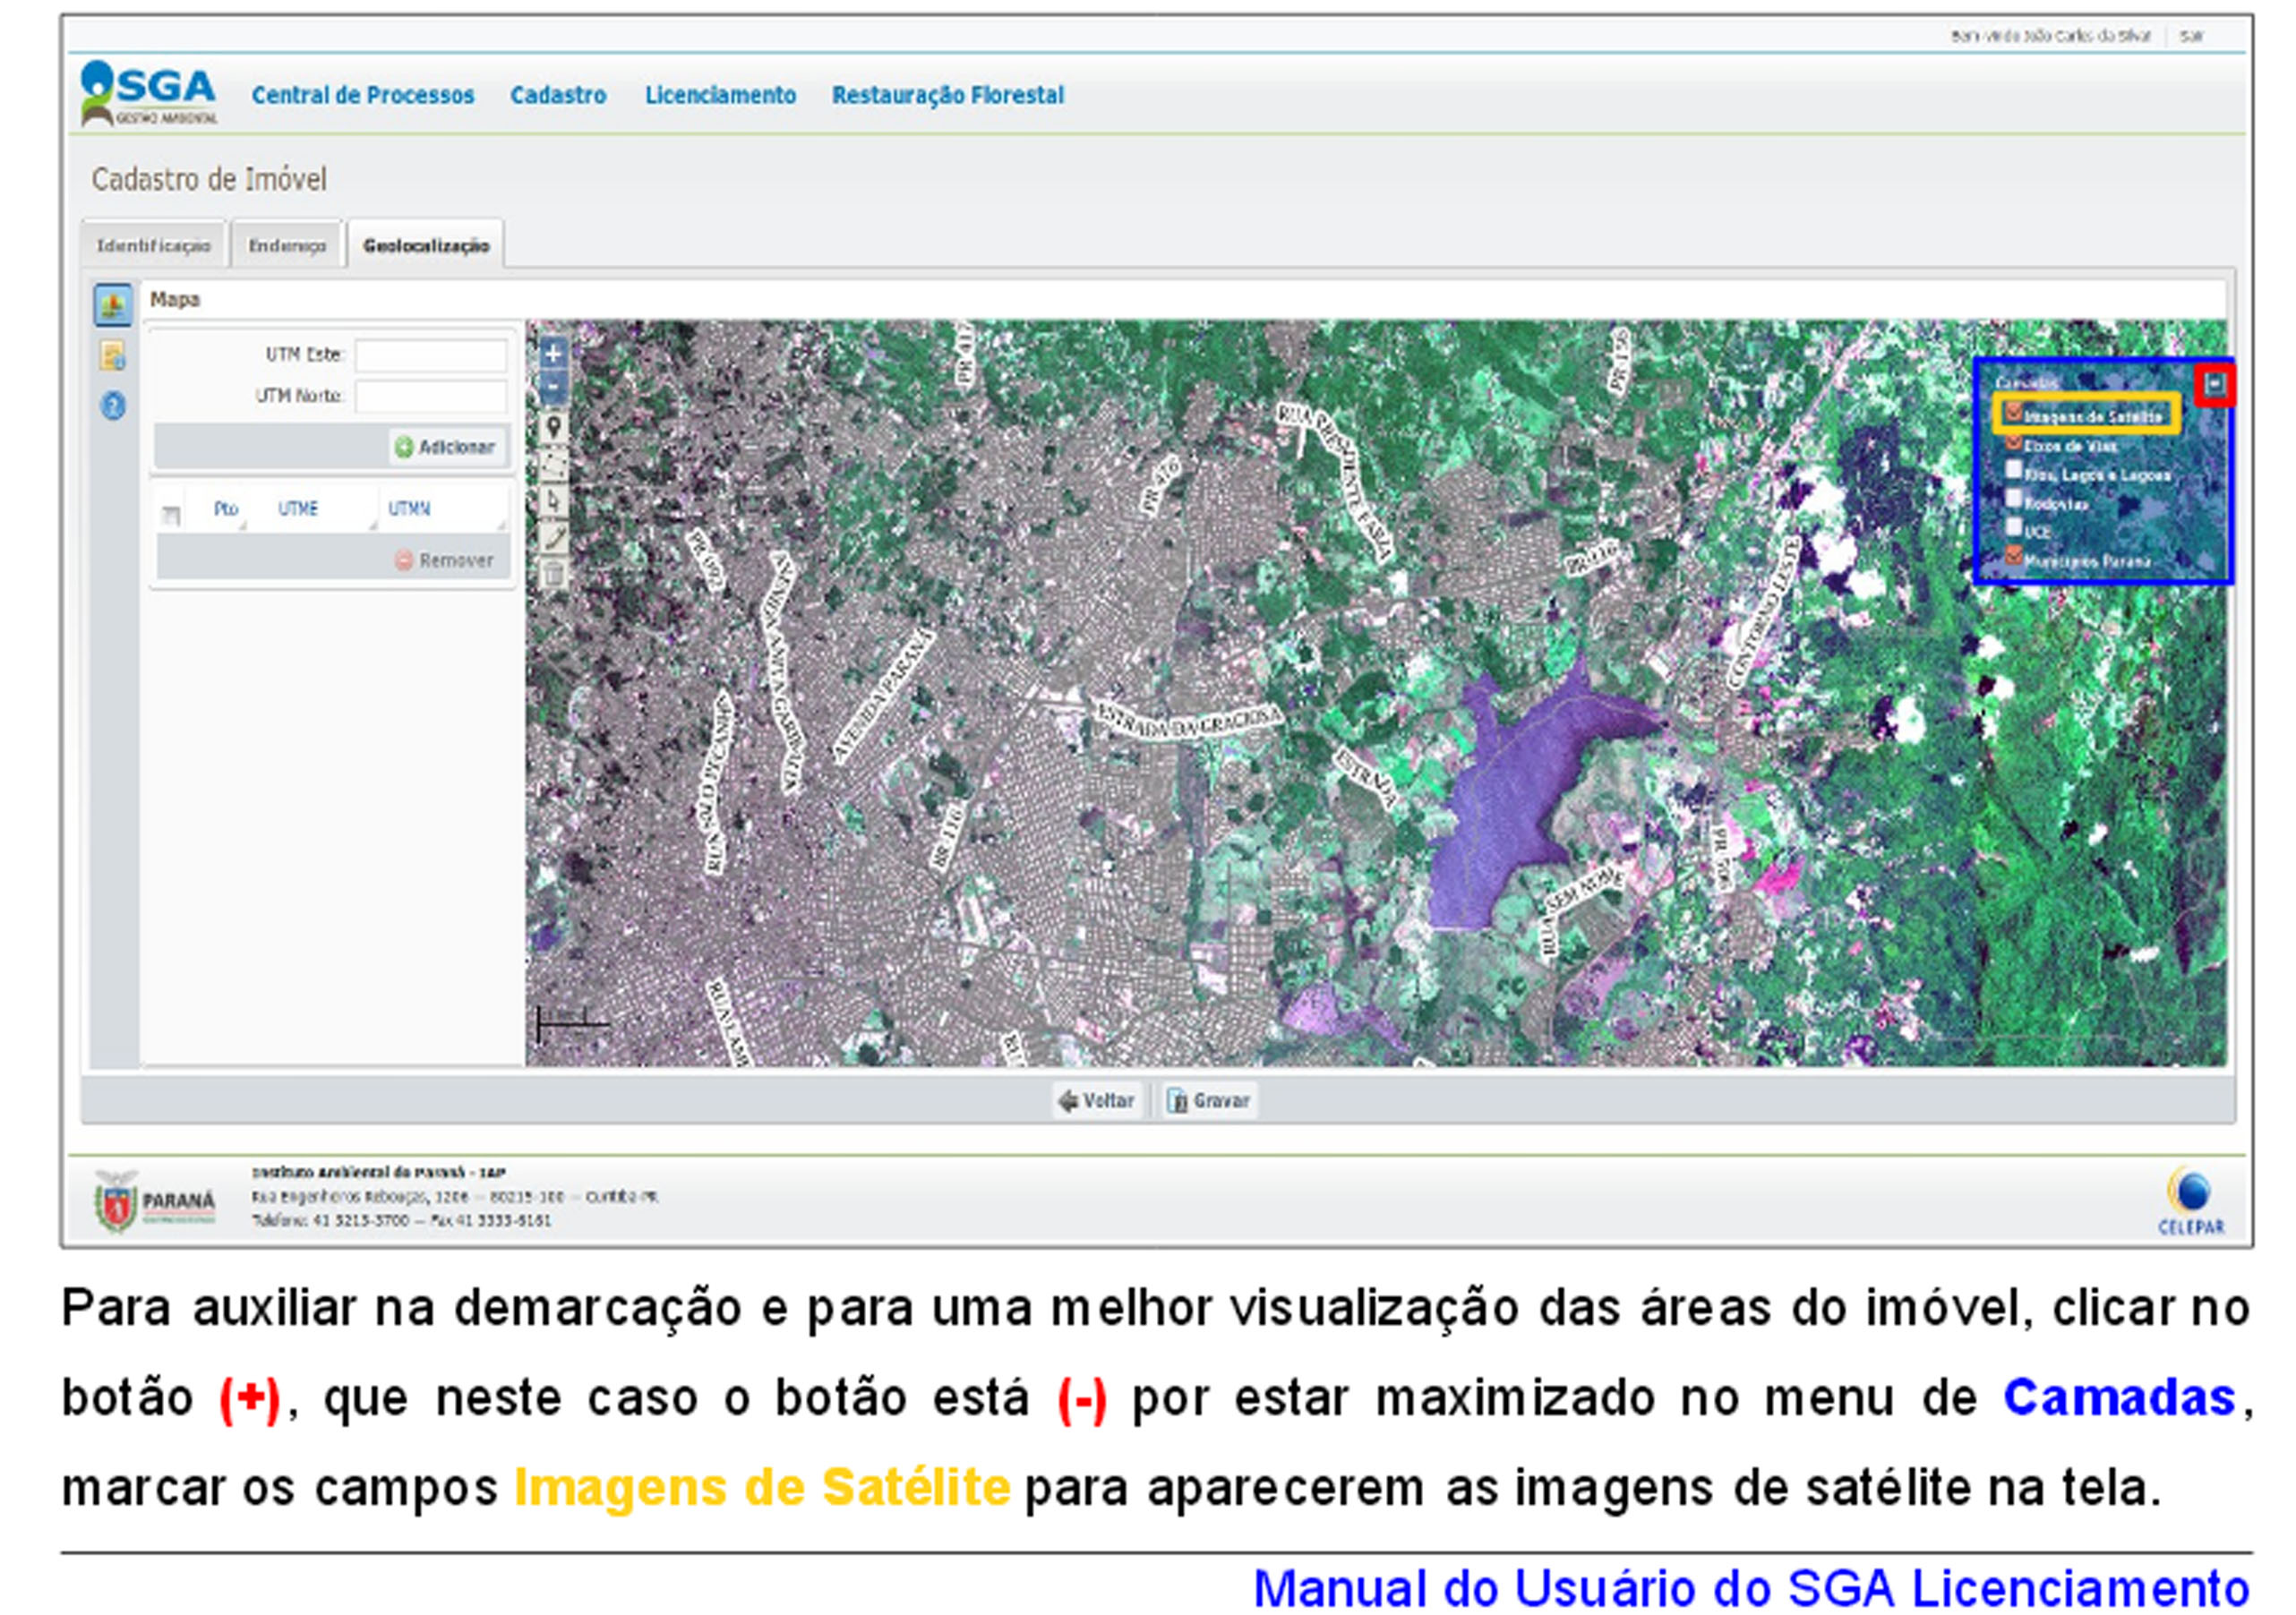Sort by the UTME column header
The image size is (2296, 1615).
tap(298, 508)
